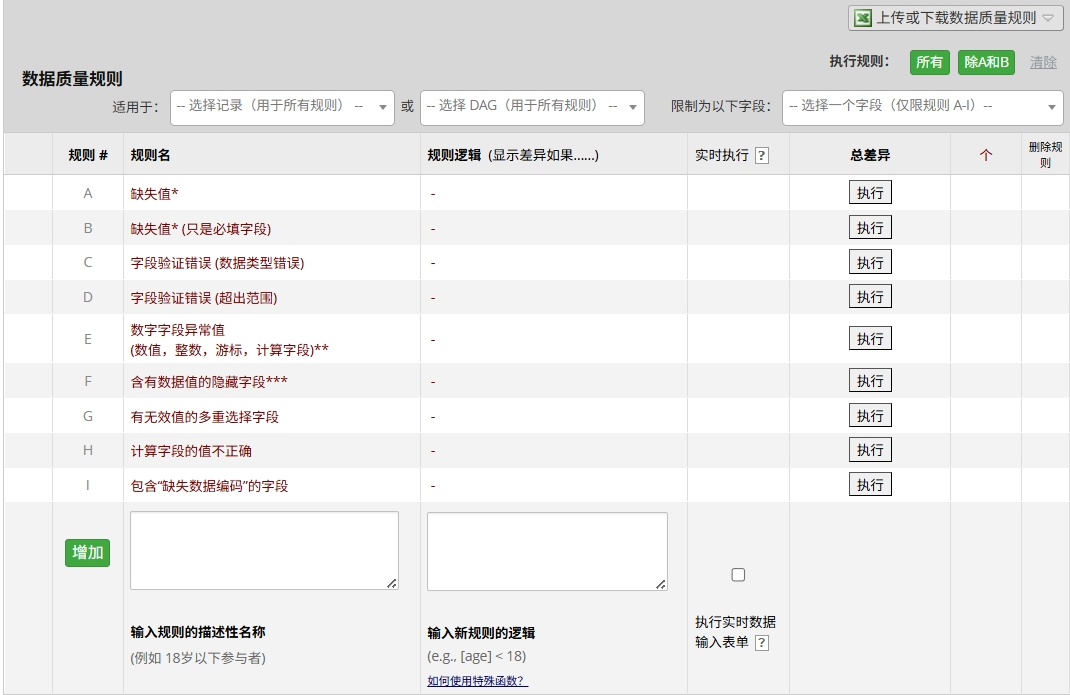Expand the 选择 DAG dropdown

[x=532, y=107]
